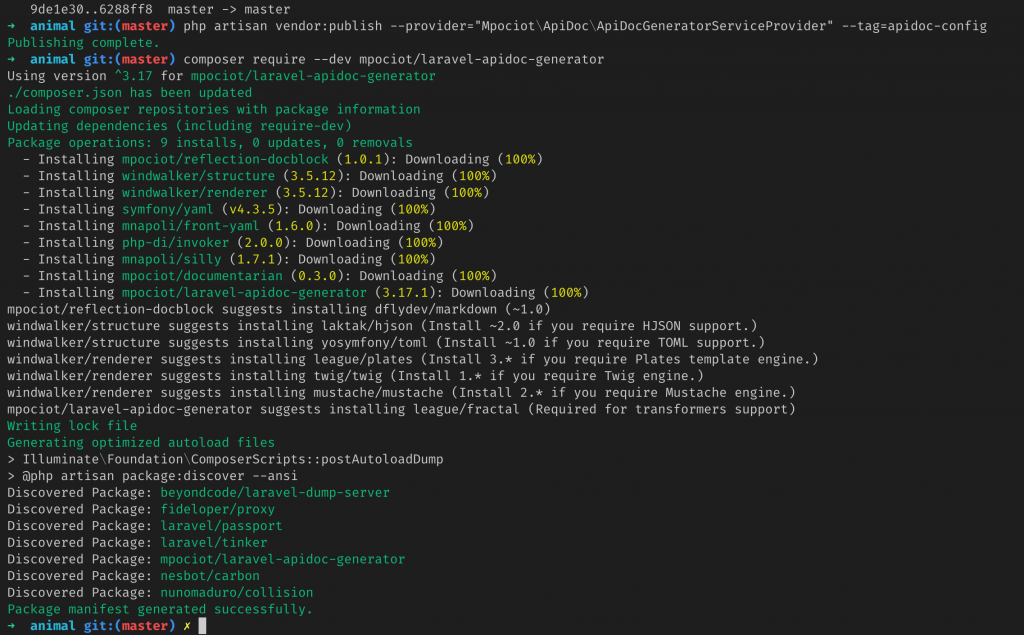Click 'php artisan vendor:publish' command text
This screenshot has width=1024, height=635.
(283, 26)
